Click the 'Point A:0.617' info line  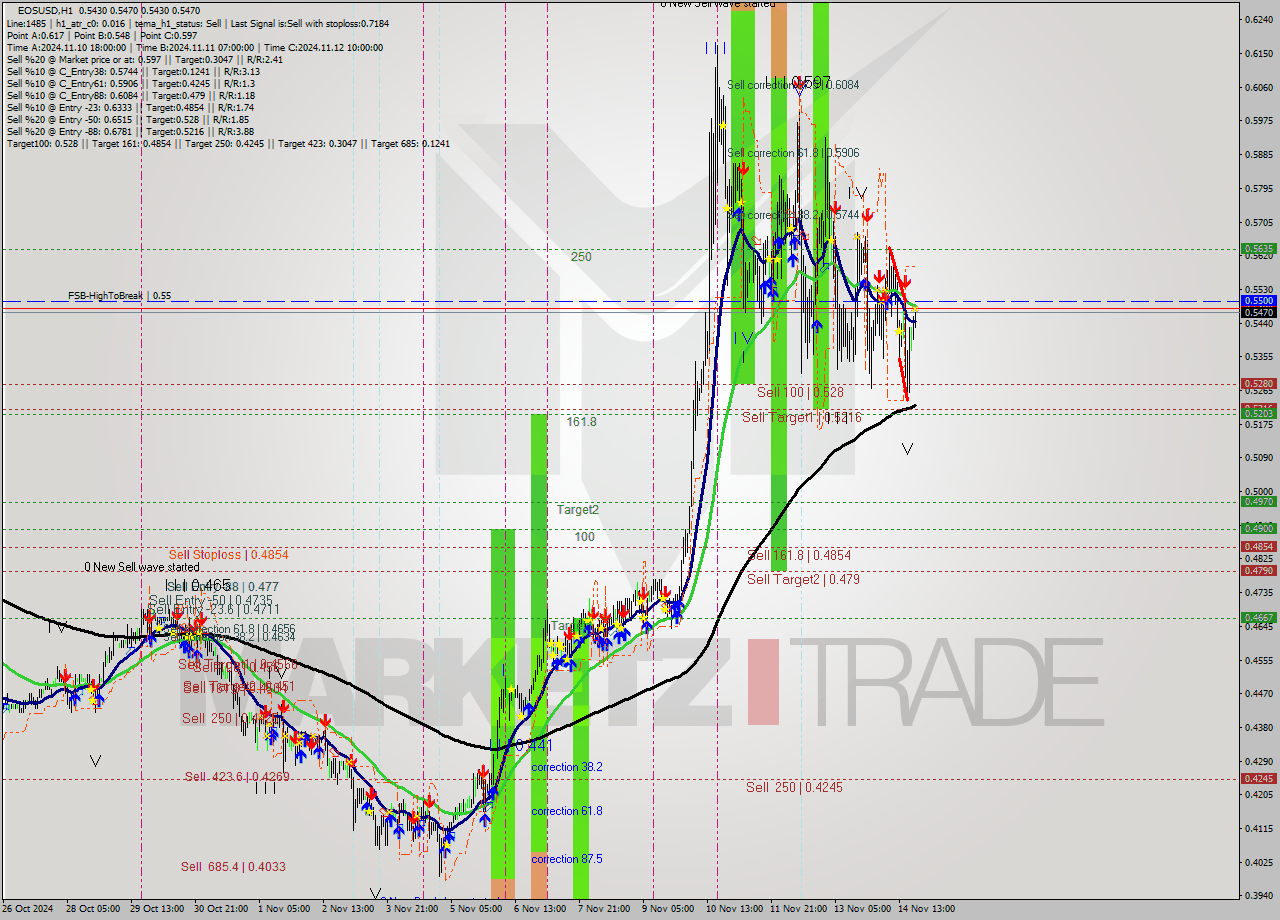(36, 35)
